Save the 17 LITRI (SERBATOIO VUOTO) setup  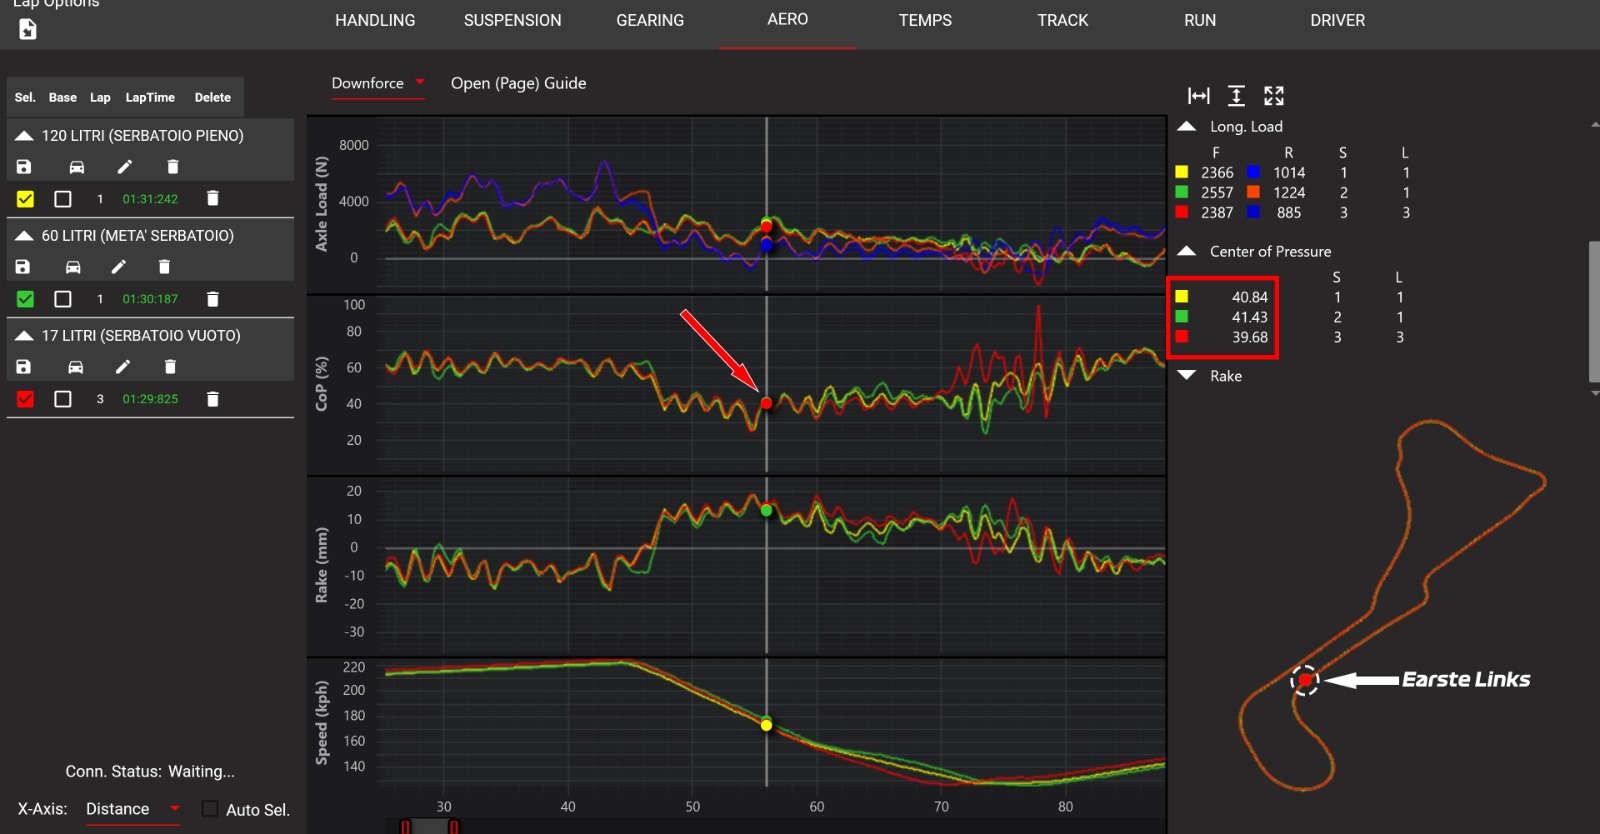pos(23,367)
